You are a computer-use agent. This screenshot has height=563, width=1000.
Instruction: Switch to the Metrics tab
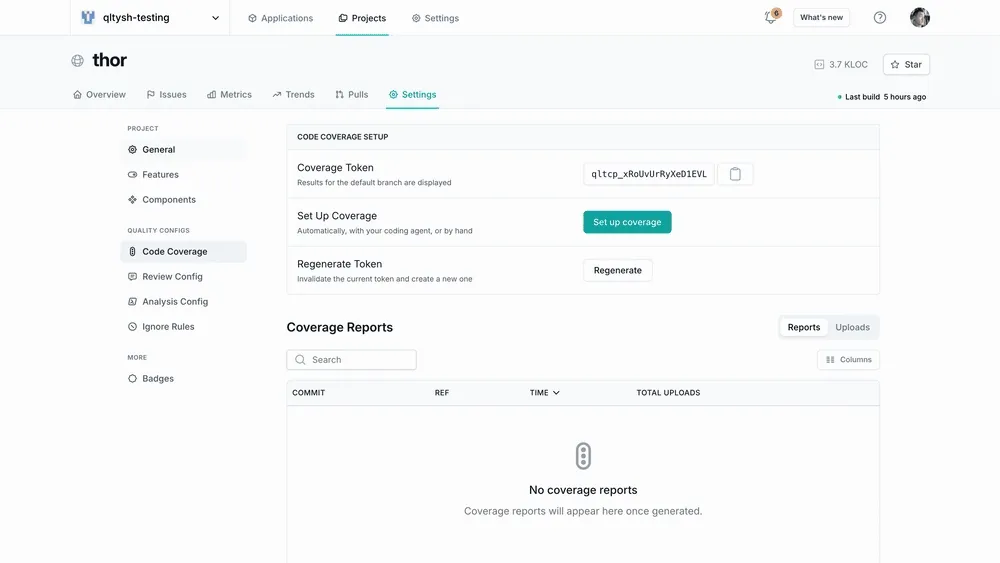(229, 94)
